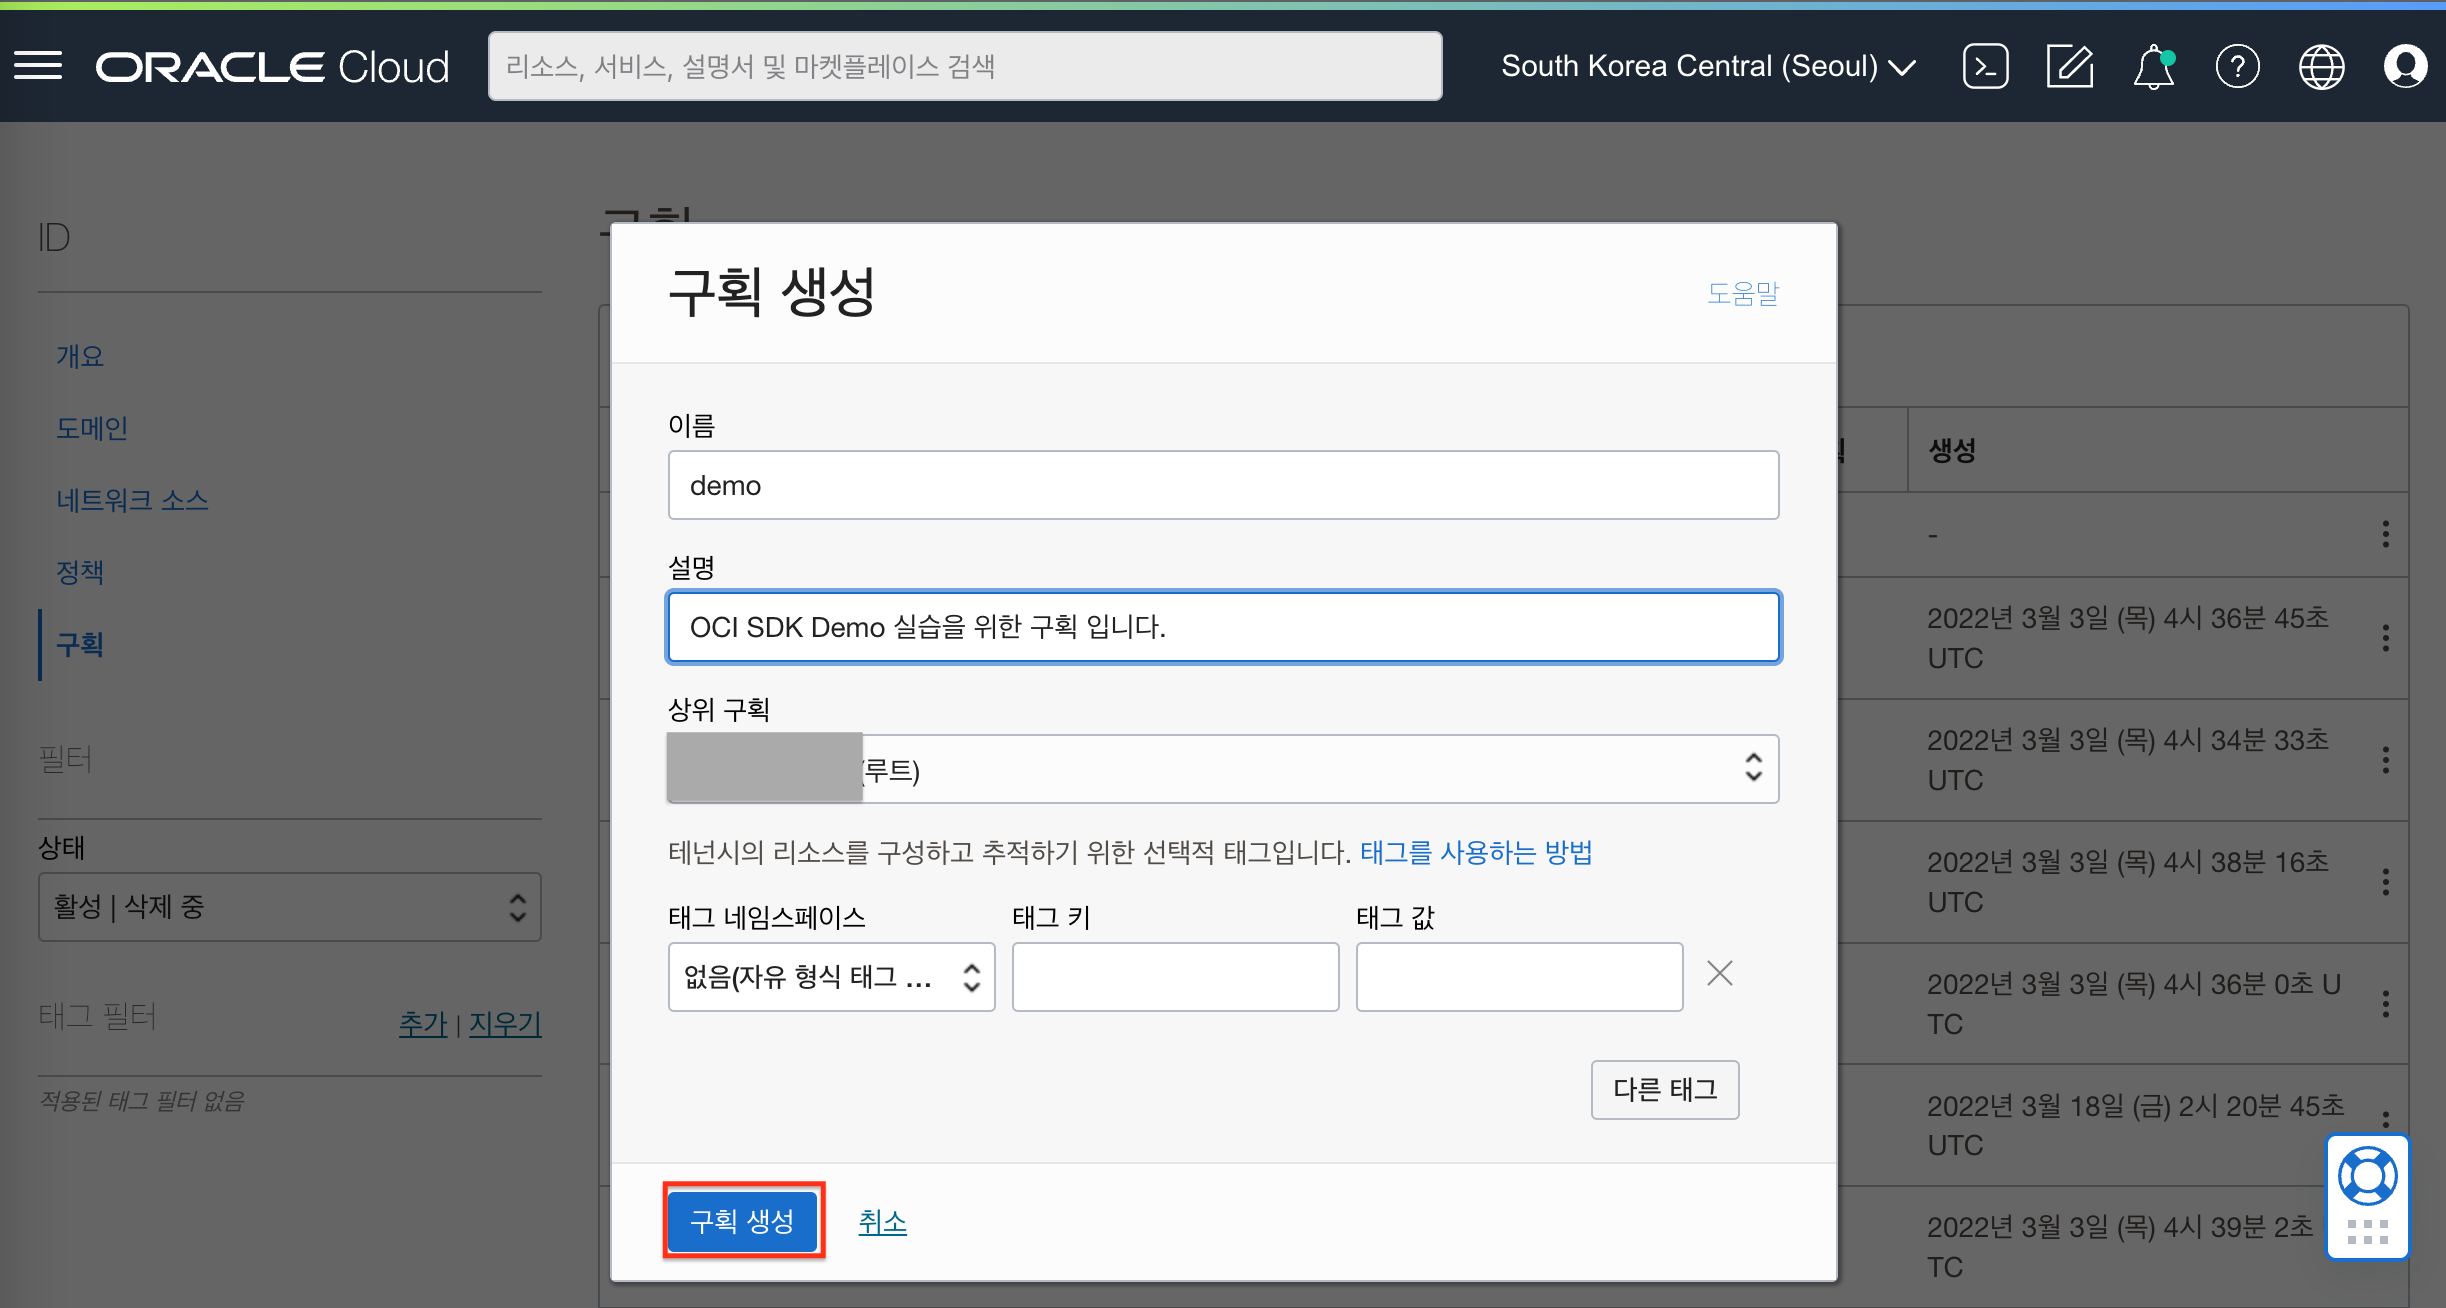Image resolution: width=2446 pixels, height=1308 pixels.
Task: Click 지우기 in tag filter section
Action: pos(505,1023)
